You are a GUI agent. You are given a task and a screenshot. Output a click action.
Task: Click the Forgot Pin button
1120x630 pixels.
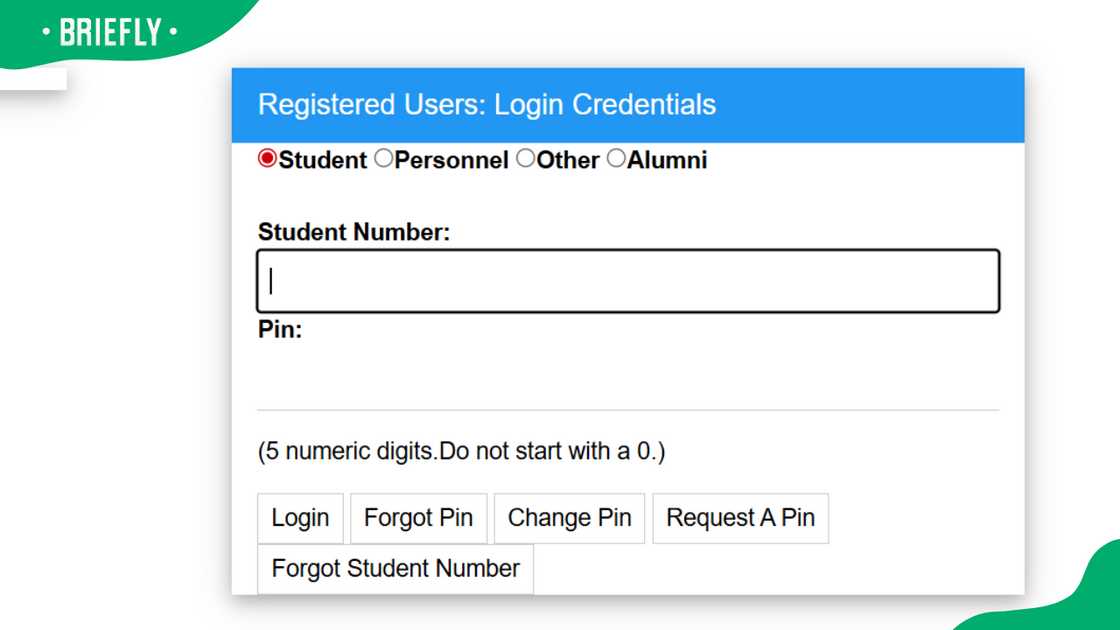click(x=418, y=518)
